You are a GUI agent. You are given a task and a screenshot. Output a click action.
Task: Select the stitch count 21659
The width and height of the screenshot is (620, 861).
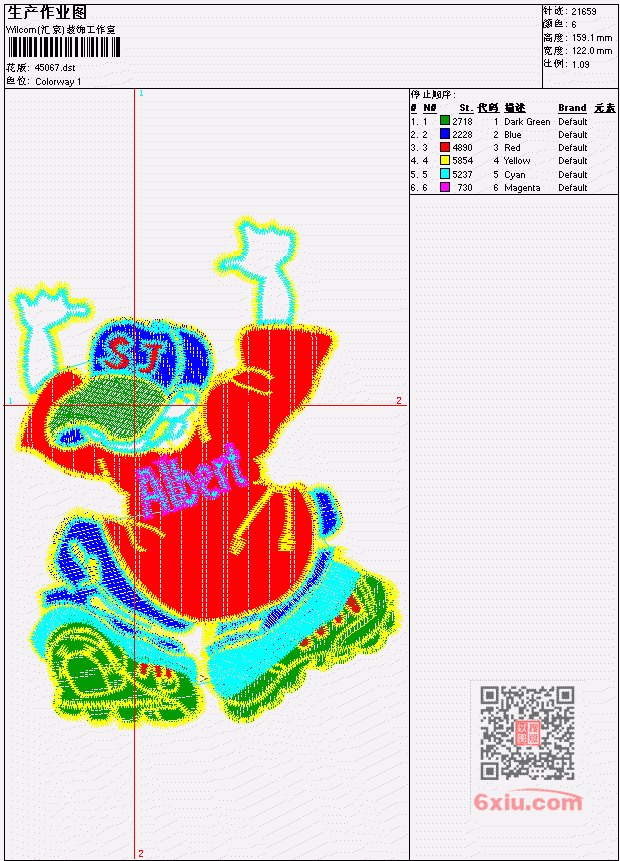click(583, 11)
